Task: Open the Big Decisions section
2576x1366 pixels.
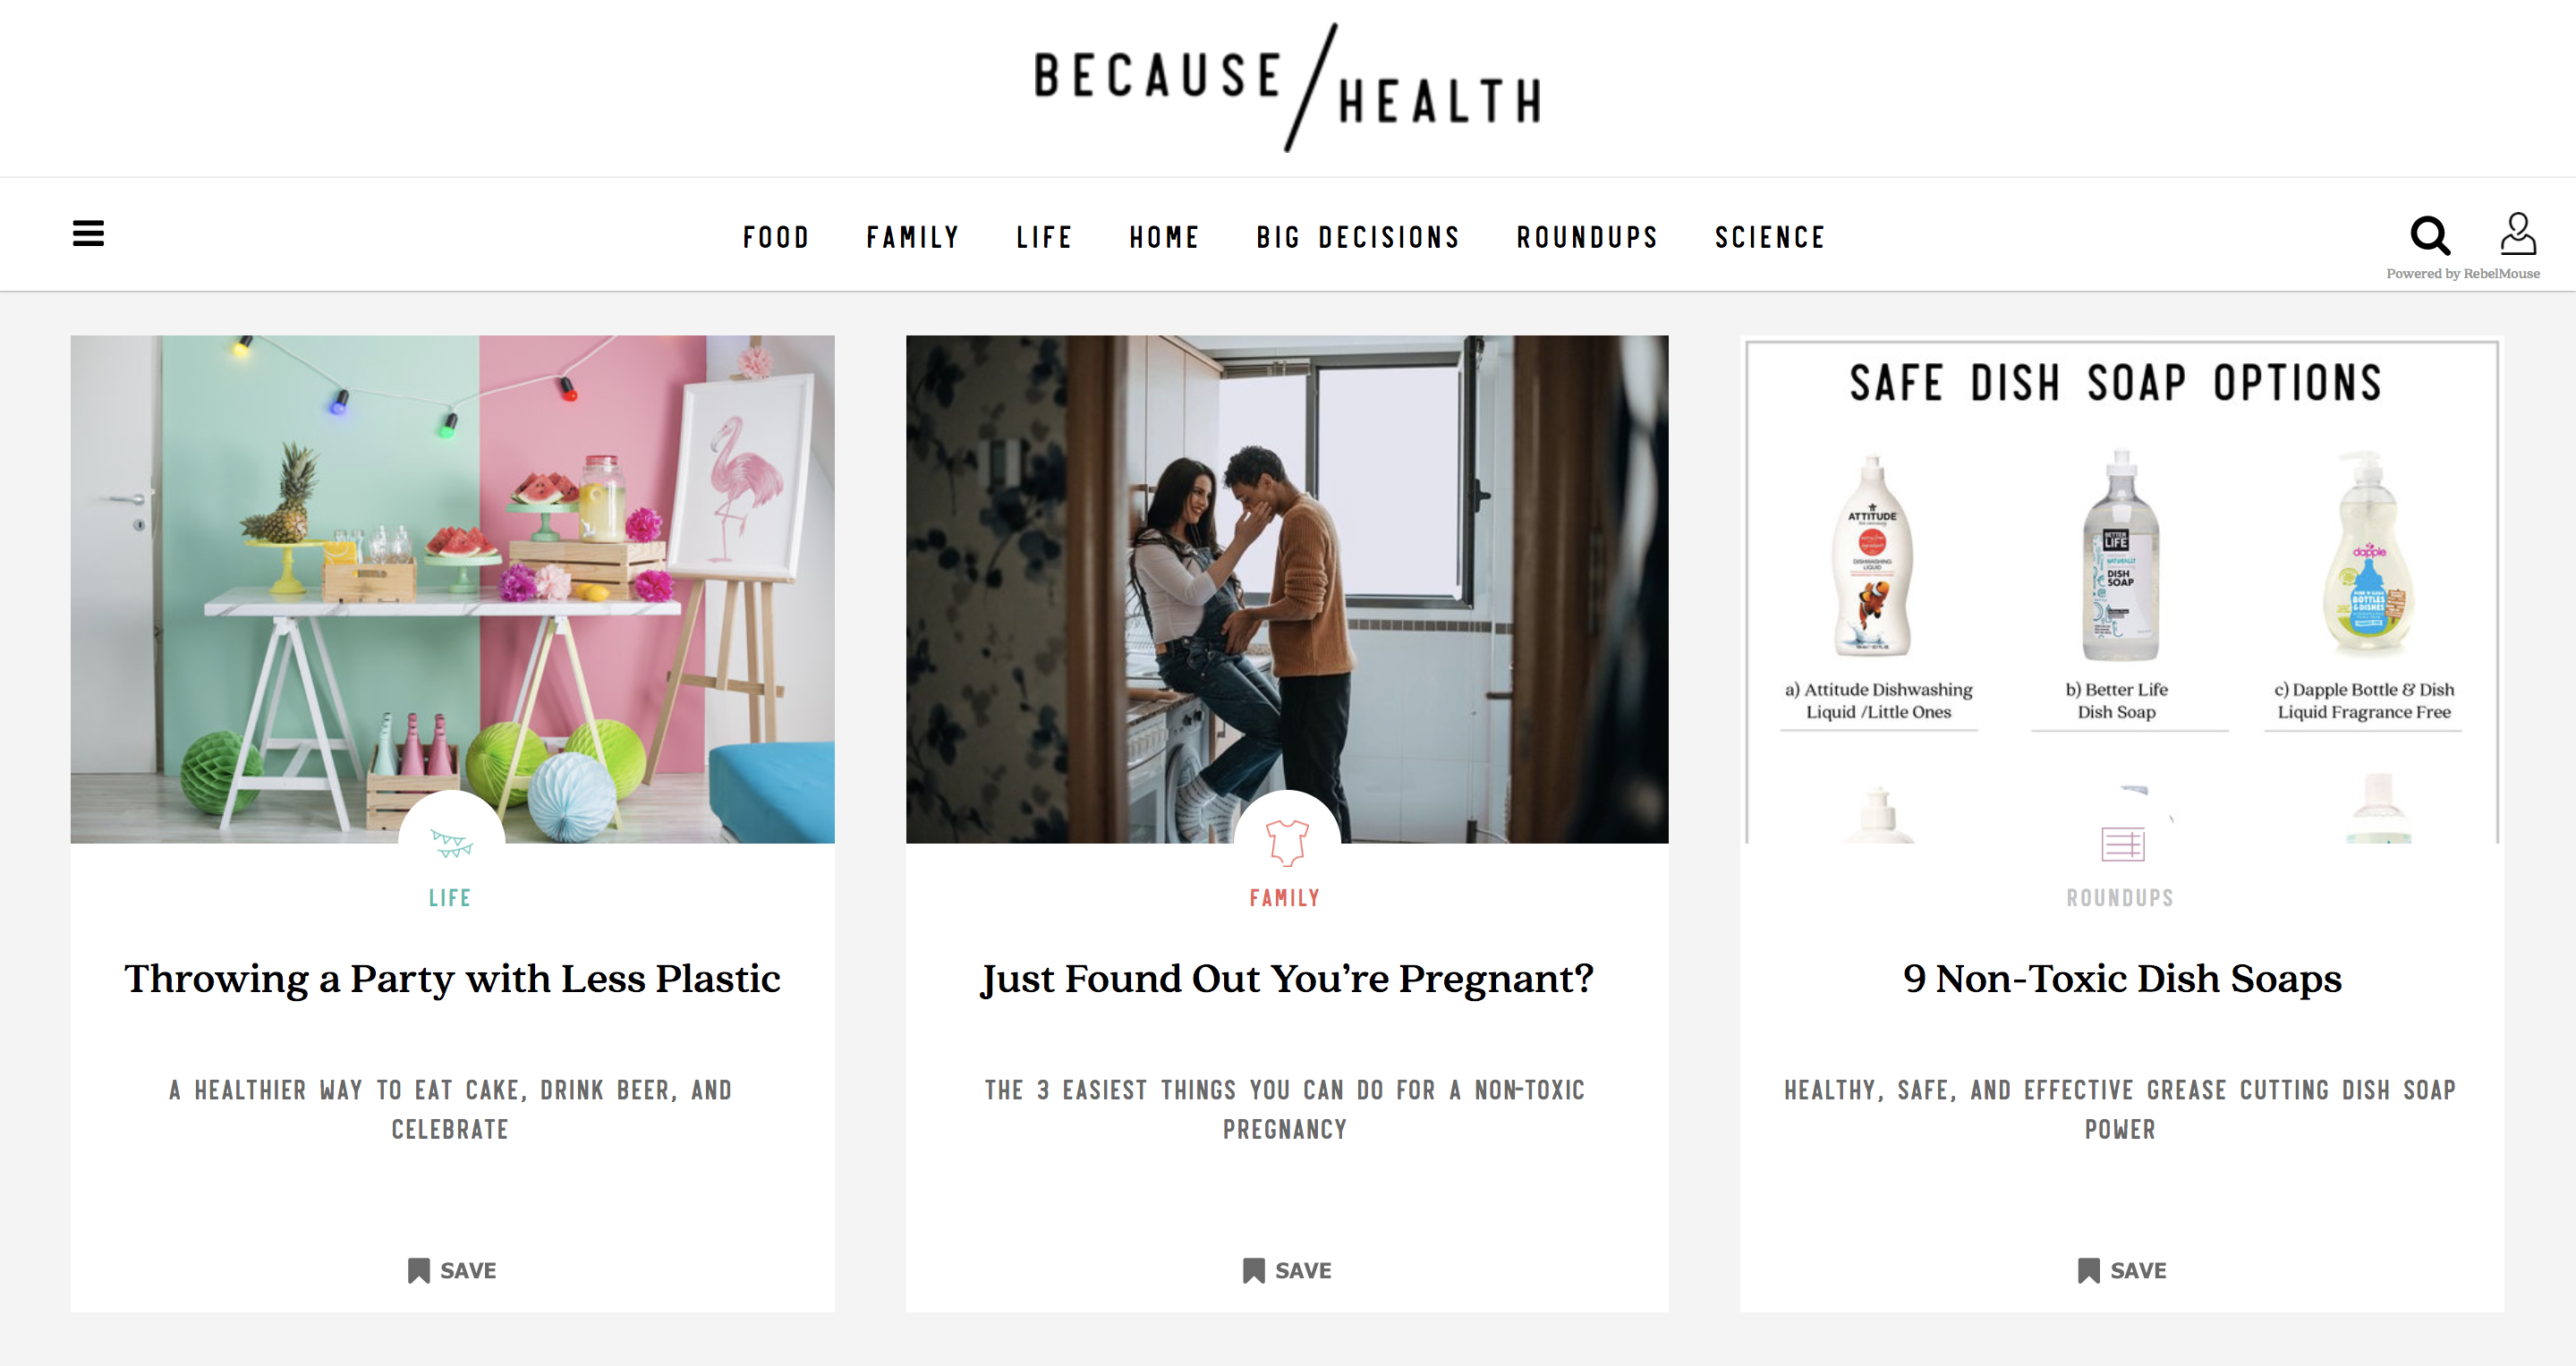Action: tap(1358, 237)
